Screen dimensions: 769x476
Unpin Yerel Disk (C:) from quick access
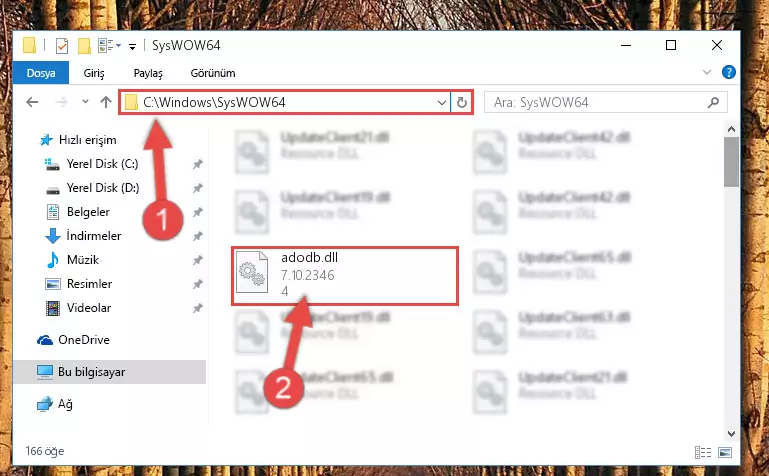pos(198,164)
